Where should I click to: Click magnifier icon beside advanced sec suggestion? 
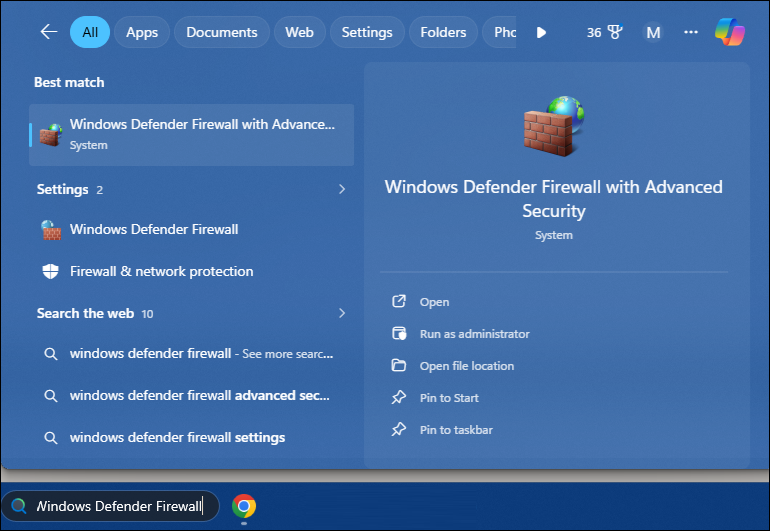(x=51, y=395)
